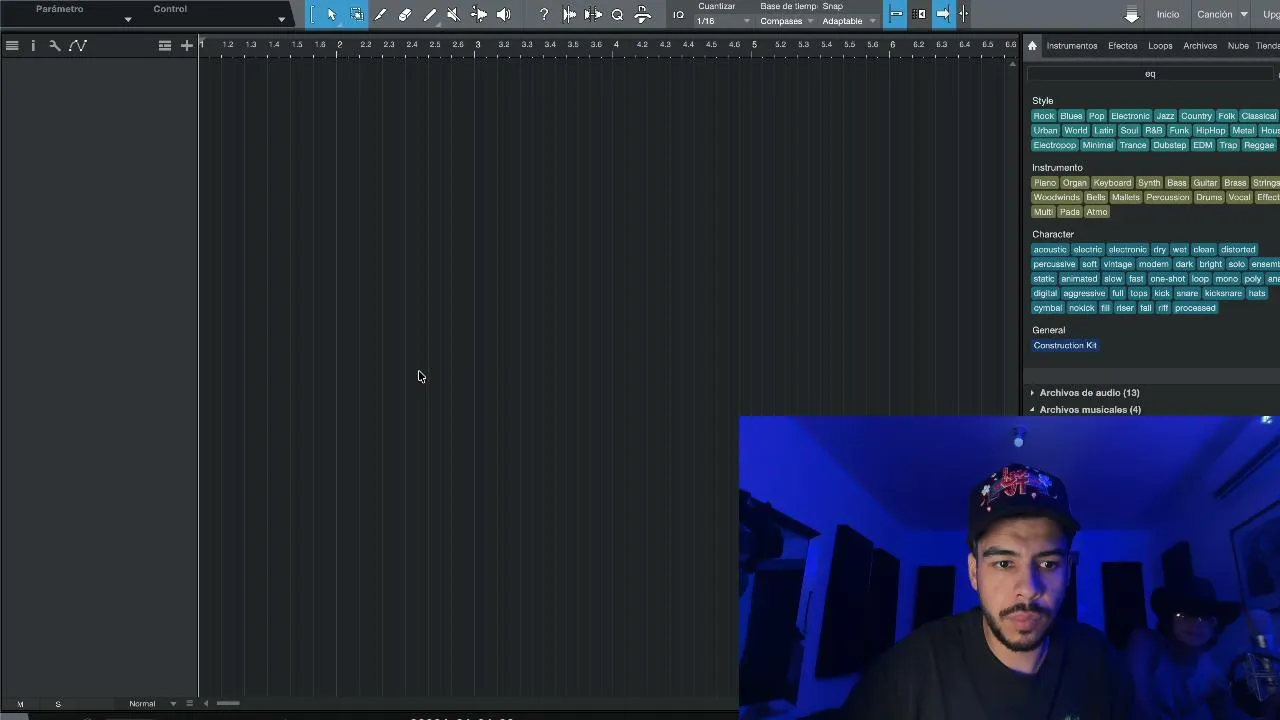The width and height of the screenshot is (1280, 720).
Task: Click bar 5 on the timeline ruler
Action: pyautogui.click(x=754, y=45)
